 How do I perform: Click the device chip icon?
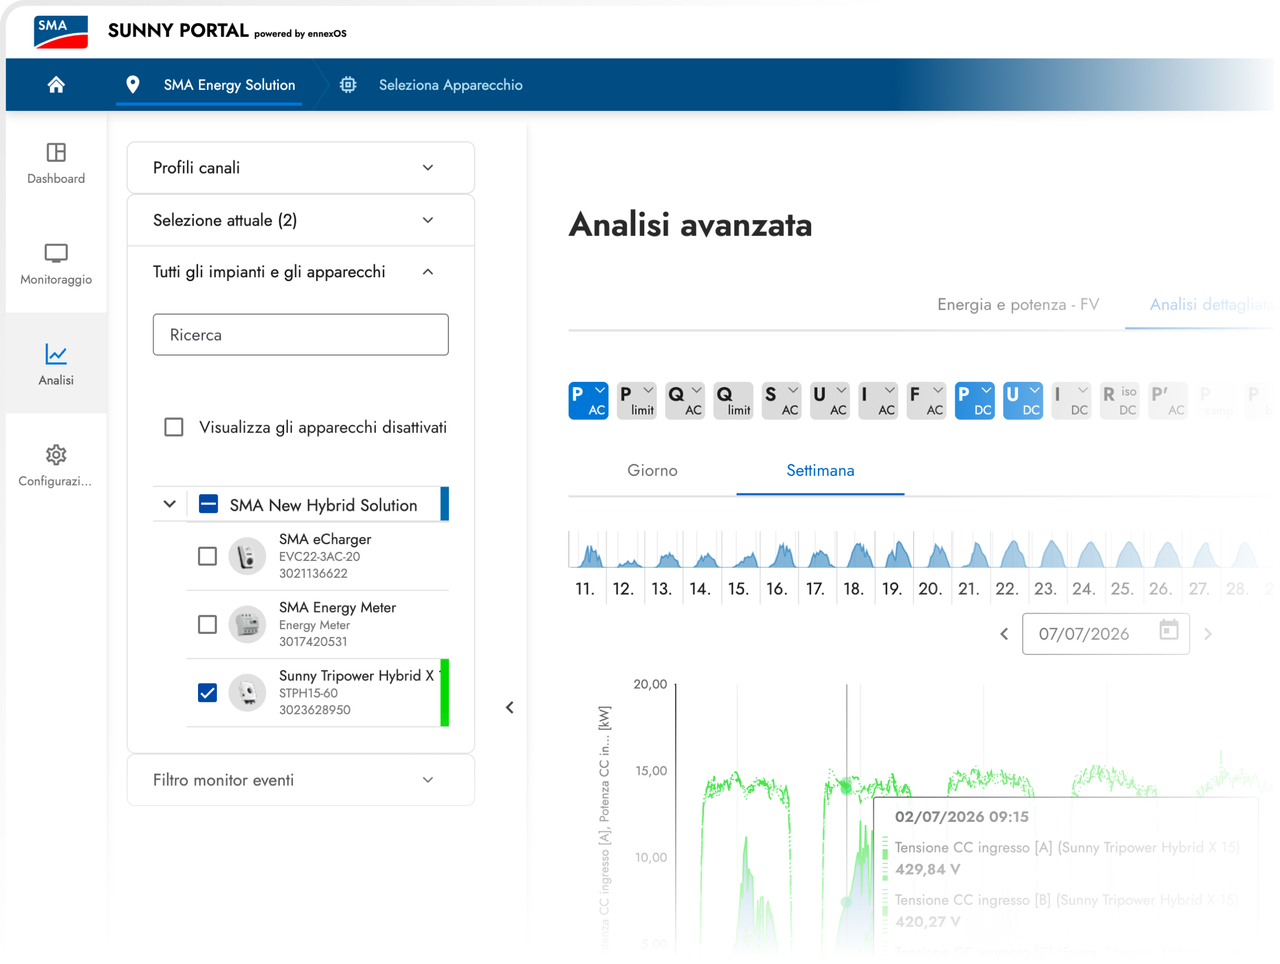(x=348, y=85)
